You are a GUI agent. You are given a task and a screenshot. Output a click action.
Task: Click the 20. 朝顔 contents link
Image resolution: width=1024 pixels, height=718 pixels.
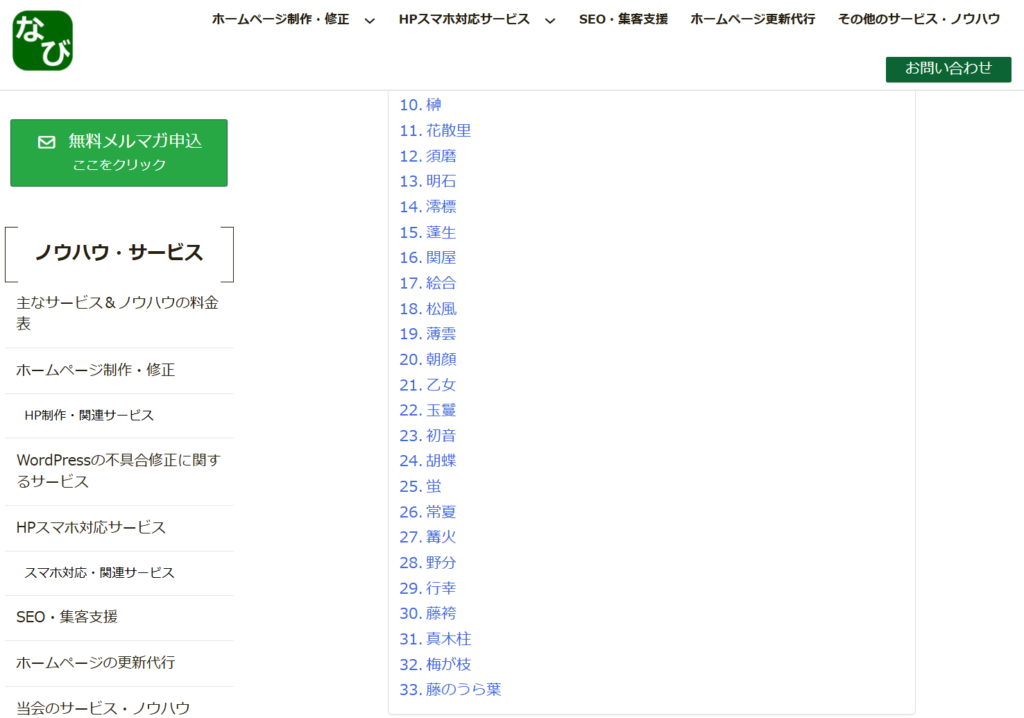(428, 359)
